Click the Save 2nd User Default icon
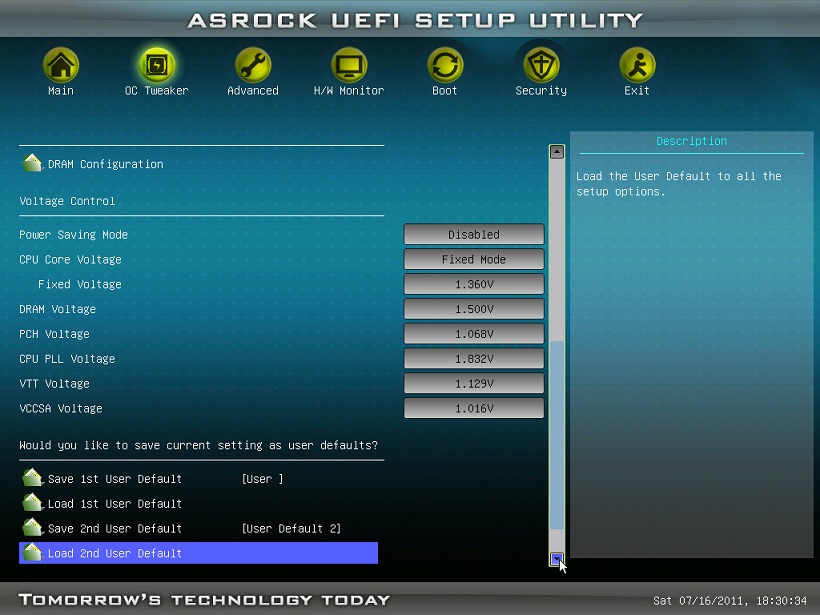This screenshot has width=820, height=615. pyautogui.click(x=32, y=527)
